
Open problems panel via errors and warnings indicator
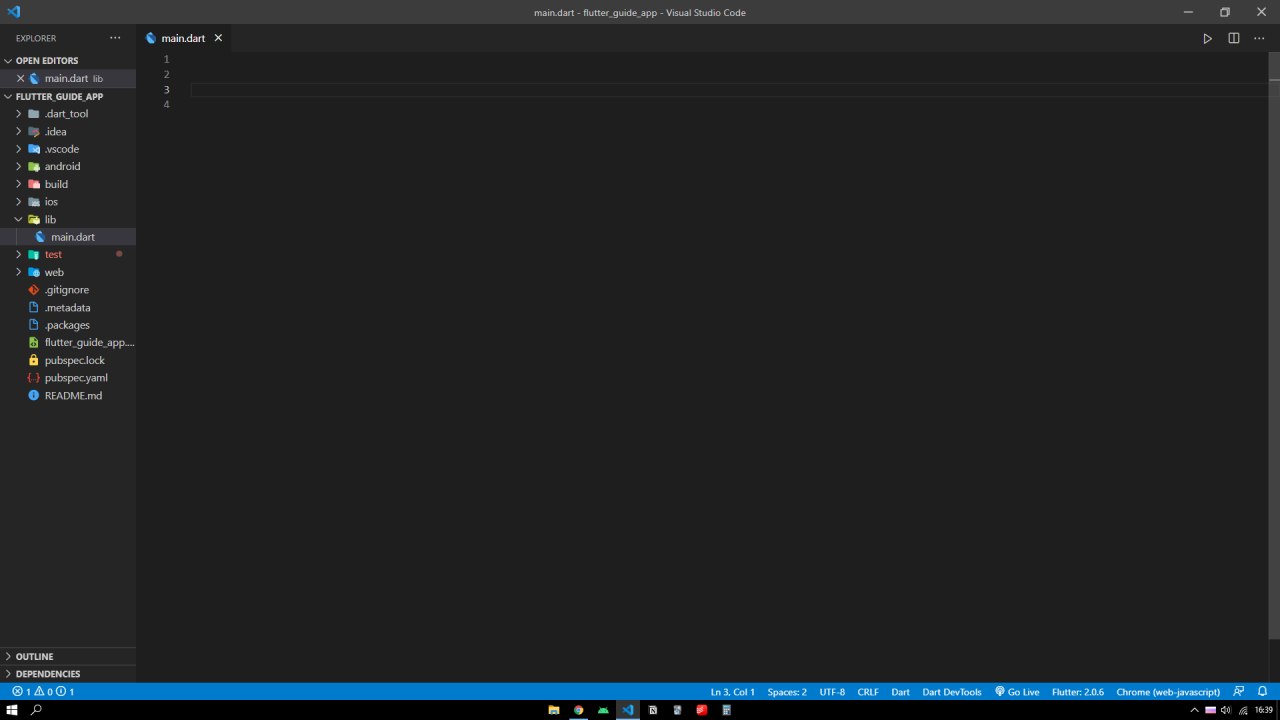pos(43,692)
